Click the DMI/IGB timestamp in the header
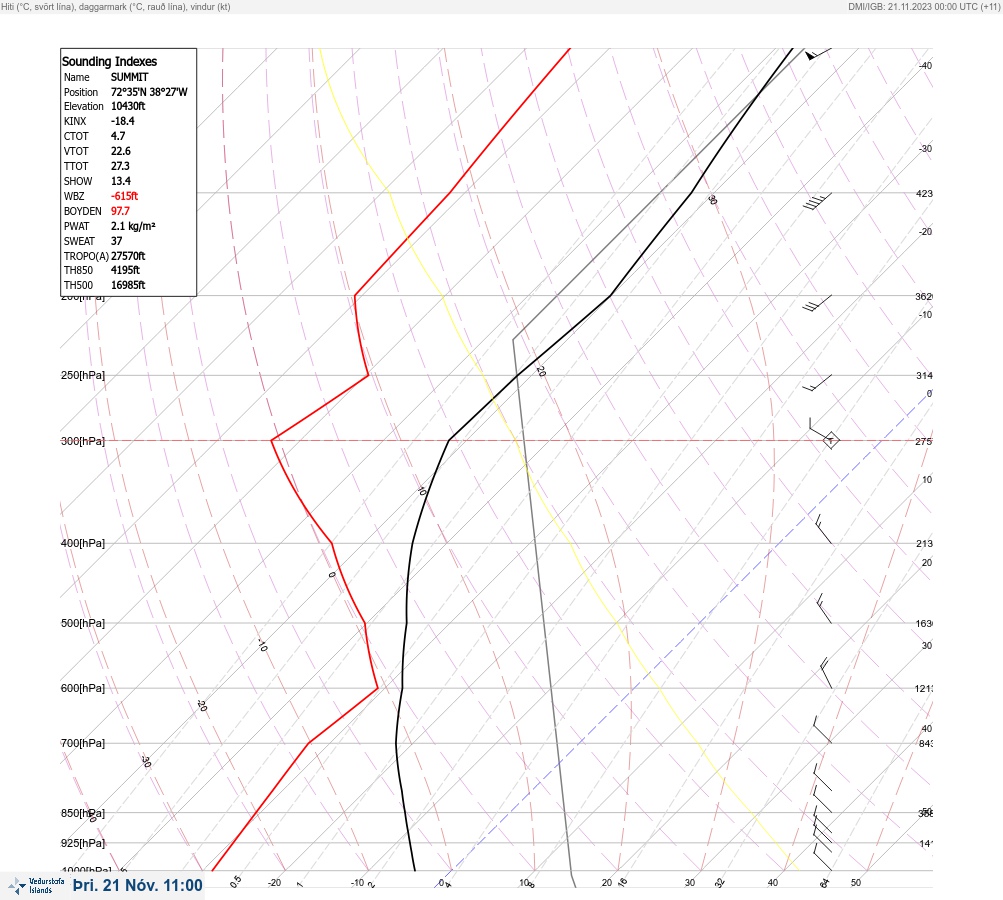 [x=924, y=6]
